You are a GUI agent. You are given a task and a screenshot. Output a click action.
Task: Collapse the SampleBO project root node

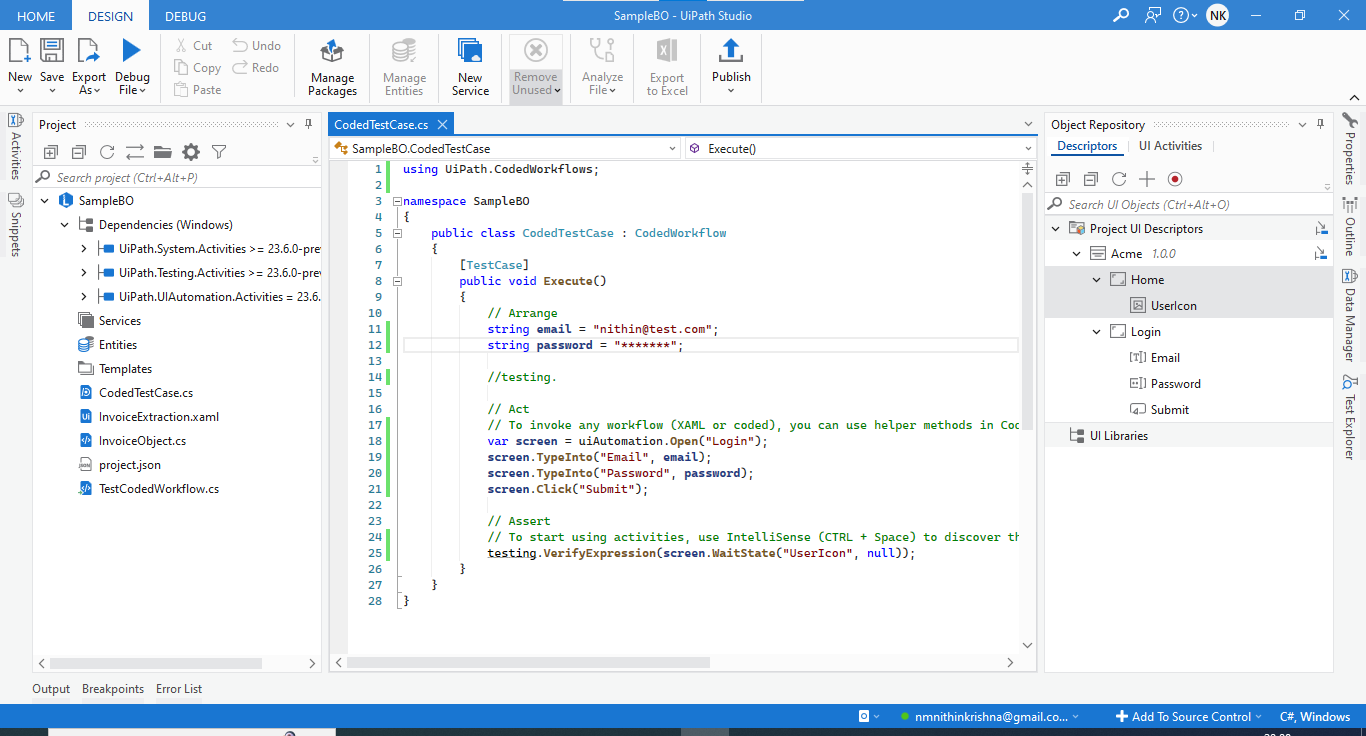44,201
